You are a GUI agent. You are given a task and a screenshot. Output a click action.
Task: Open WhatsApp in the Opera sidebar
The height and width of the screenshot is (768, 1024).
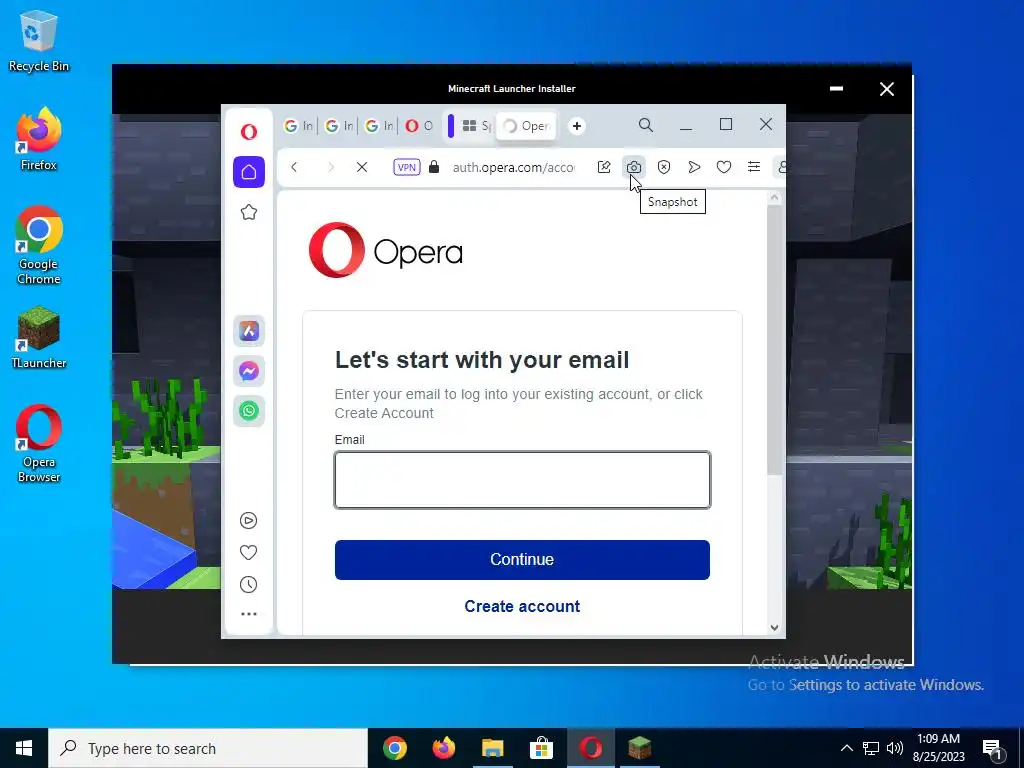pyautogui.click(x=249, y=411)
